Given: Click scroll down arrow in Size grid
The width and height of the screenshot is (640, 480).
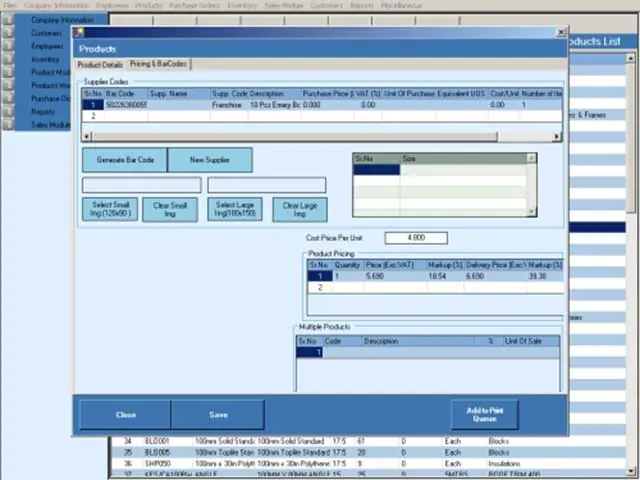Looking at the screenshot, I should click(531, 211).
